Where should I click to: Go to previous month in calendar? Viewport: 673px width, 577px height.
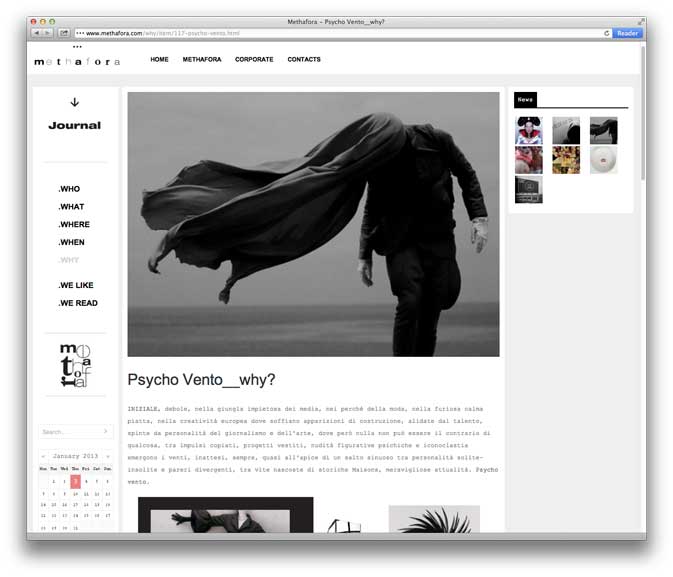[43, 456]
